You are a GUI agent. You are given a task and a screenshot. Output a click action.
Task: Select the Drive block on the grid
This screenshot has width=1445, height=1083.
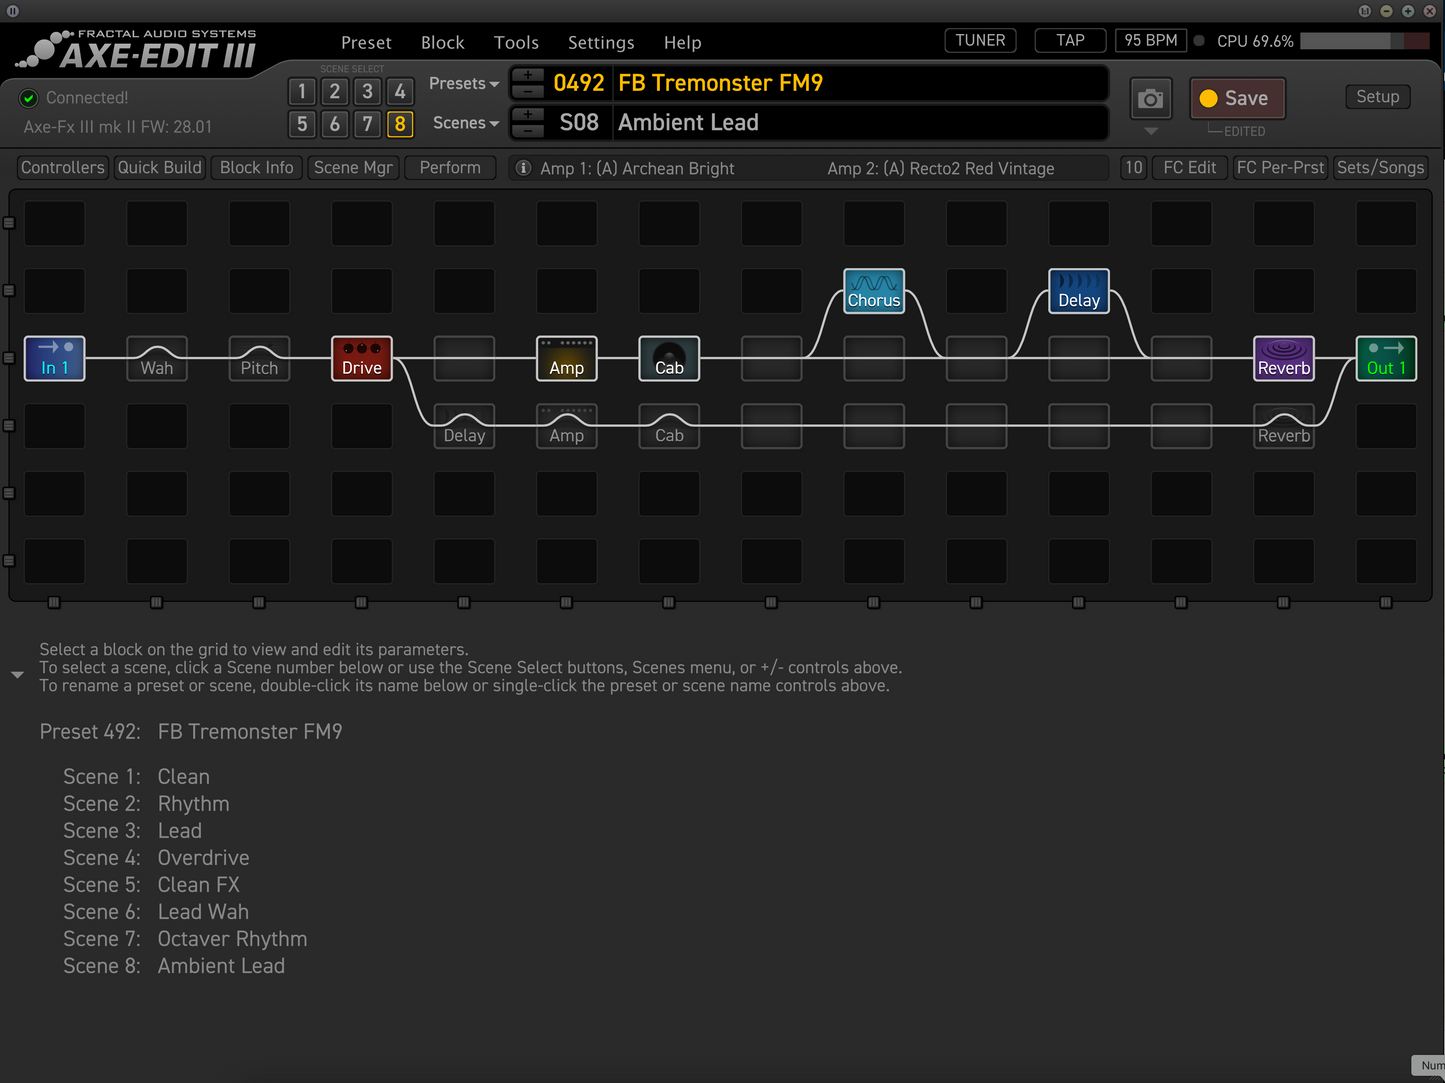[x=361, y=358]
